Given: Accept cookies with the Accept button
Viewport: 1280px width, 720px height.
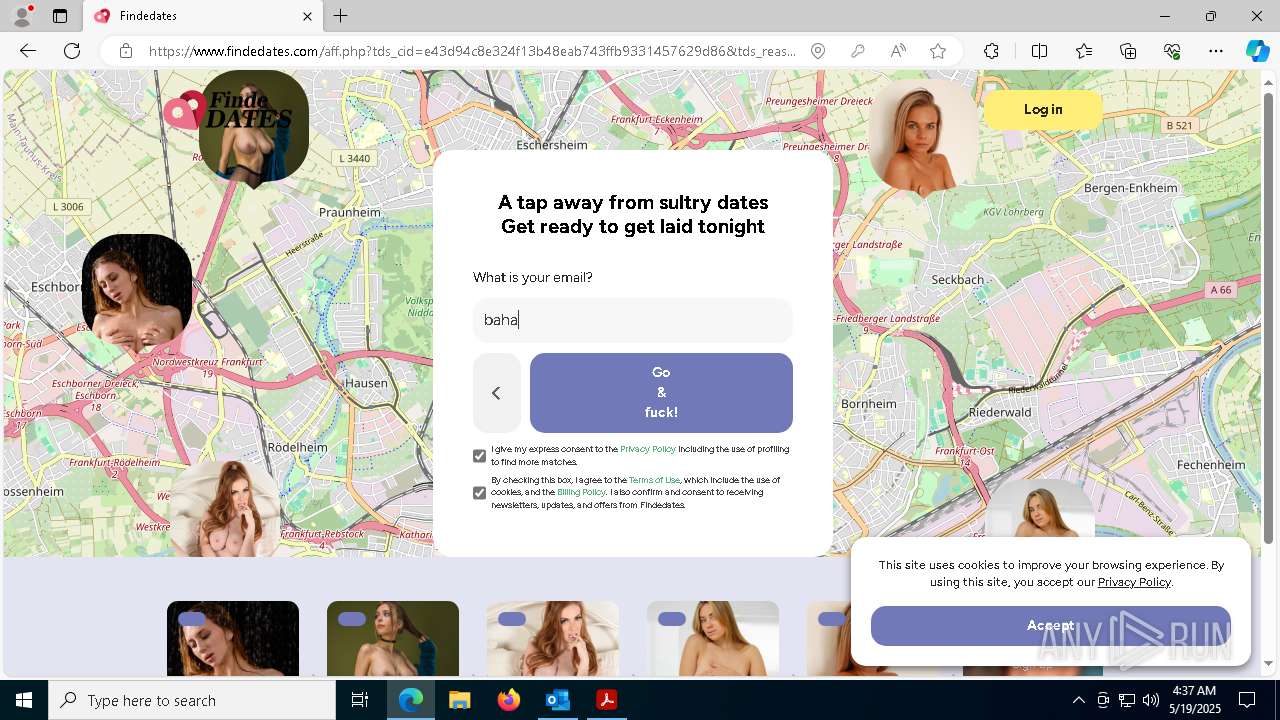Looking at the screenshot, I should (x=1050, y=625).
